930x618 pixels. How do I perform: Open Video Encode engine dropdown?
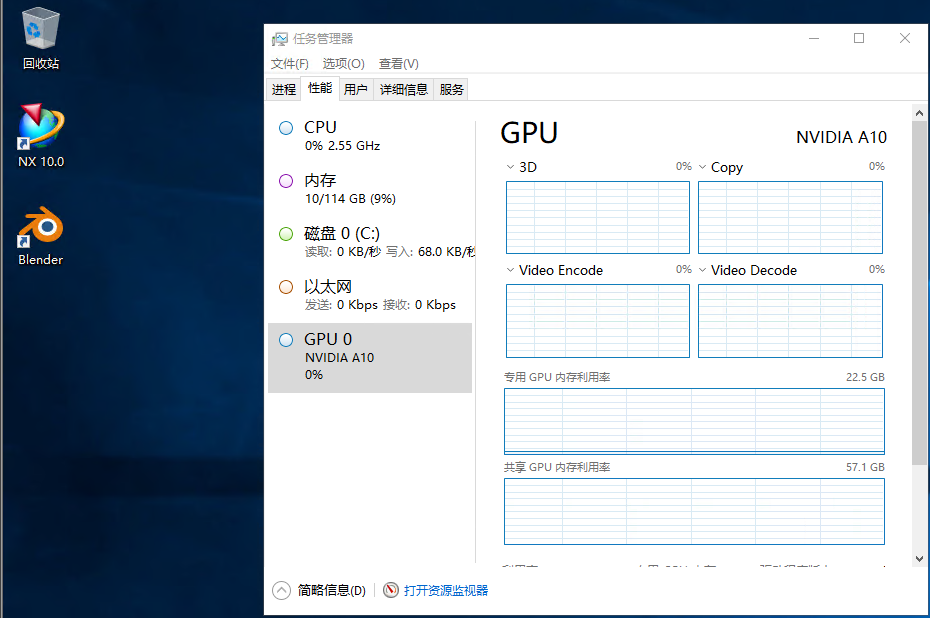tap(510, 270)
